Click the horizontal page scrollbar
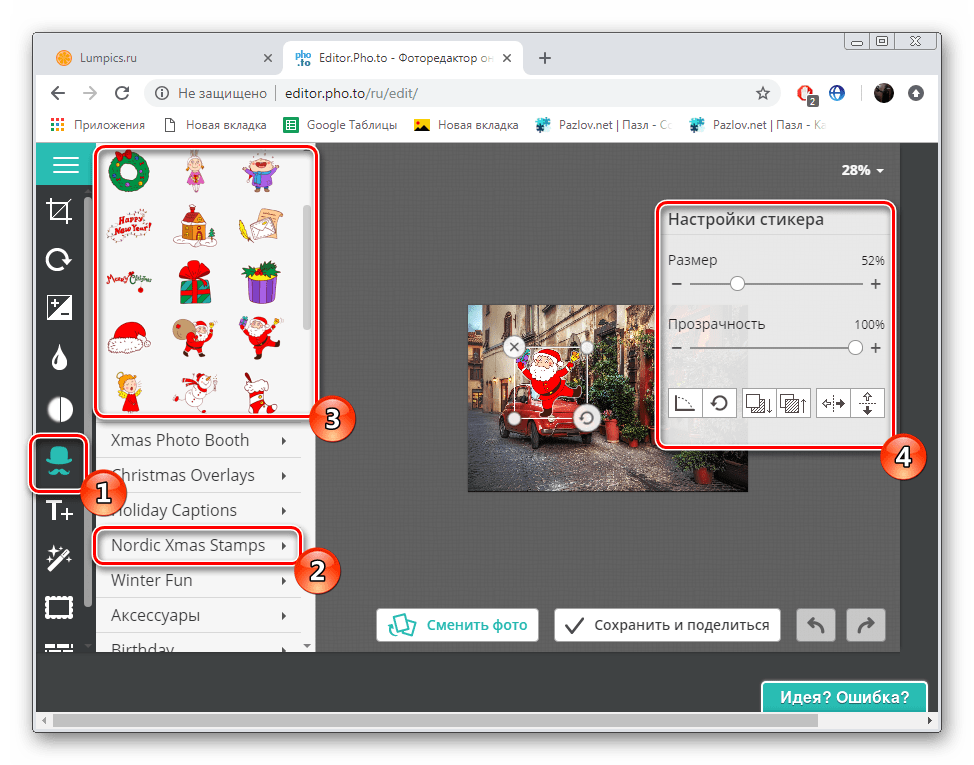 (x=435, y=720)
